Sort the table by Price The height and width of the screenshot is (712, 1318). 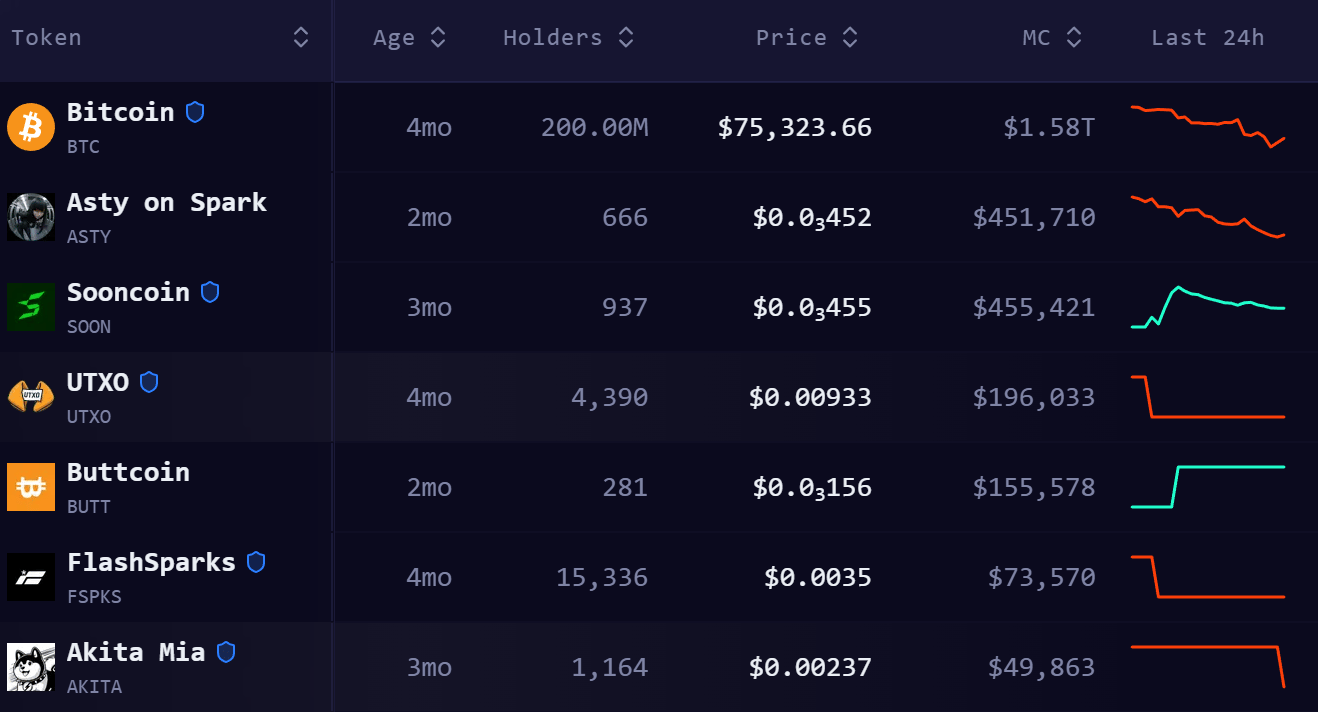click(x=850, y=38)
